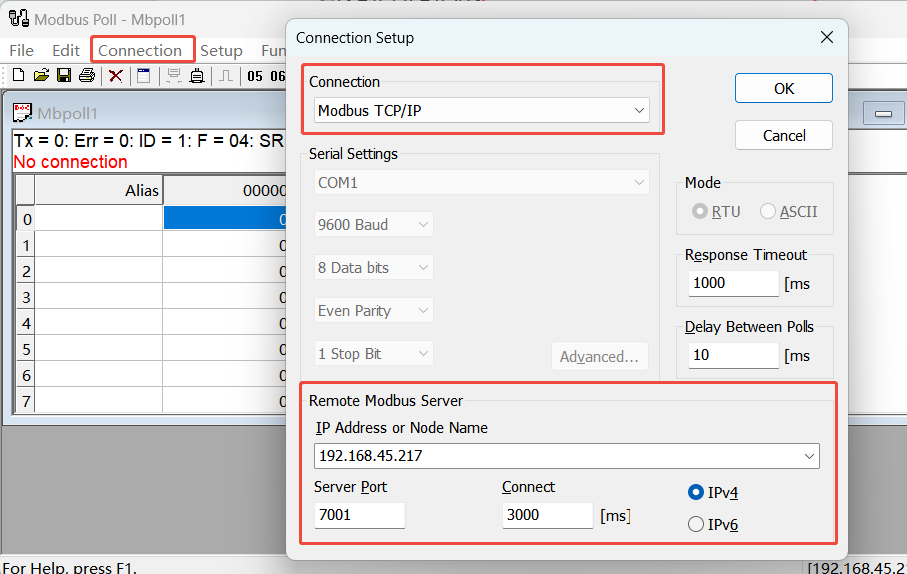Click the row header numbered 2

(25, 271)
